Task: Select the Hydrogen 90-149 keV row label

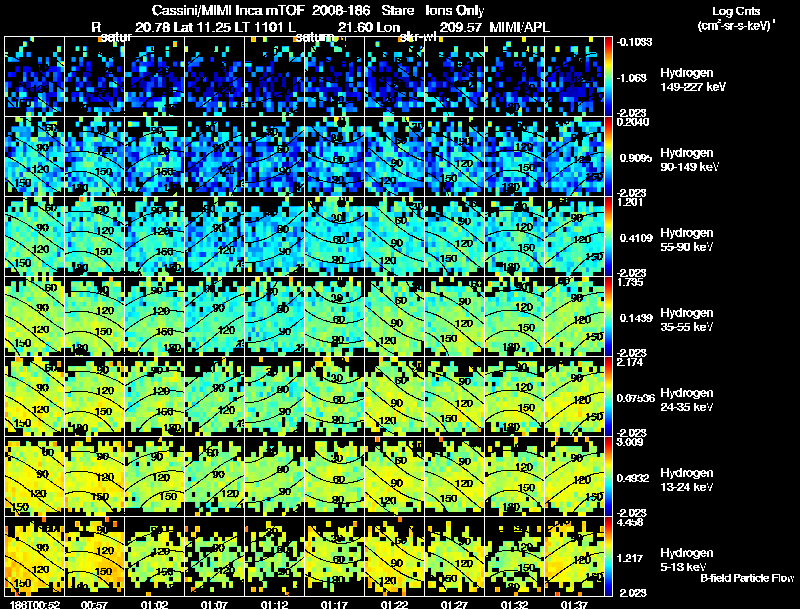Action: pyautogui.click(x=689, y=160)
